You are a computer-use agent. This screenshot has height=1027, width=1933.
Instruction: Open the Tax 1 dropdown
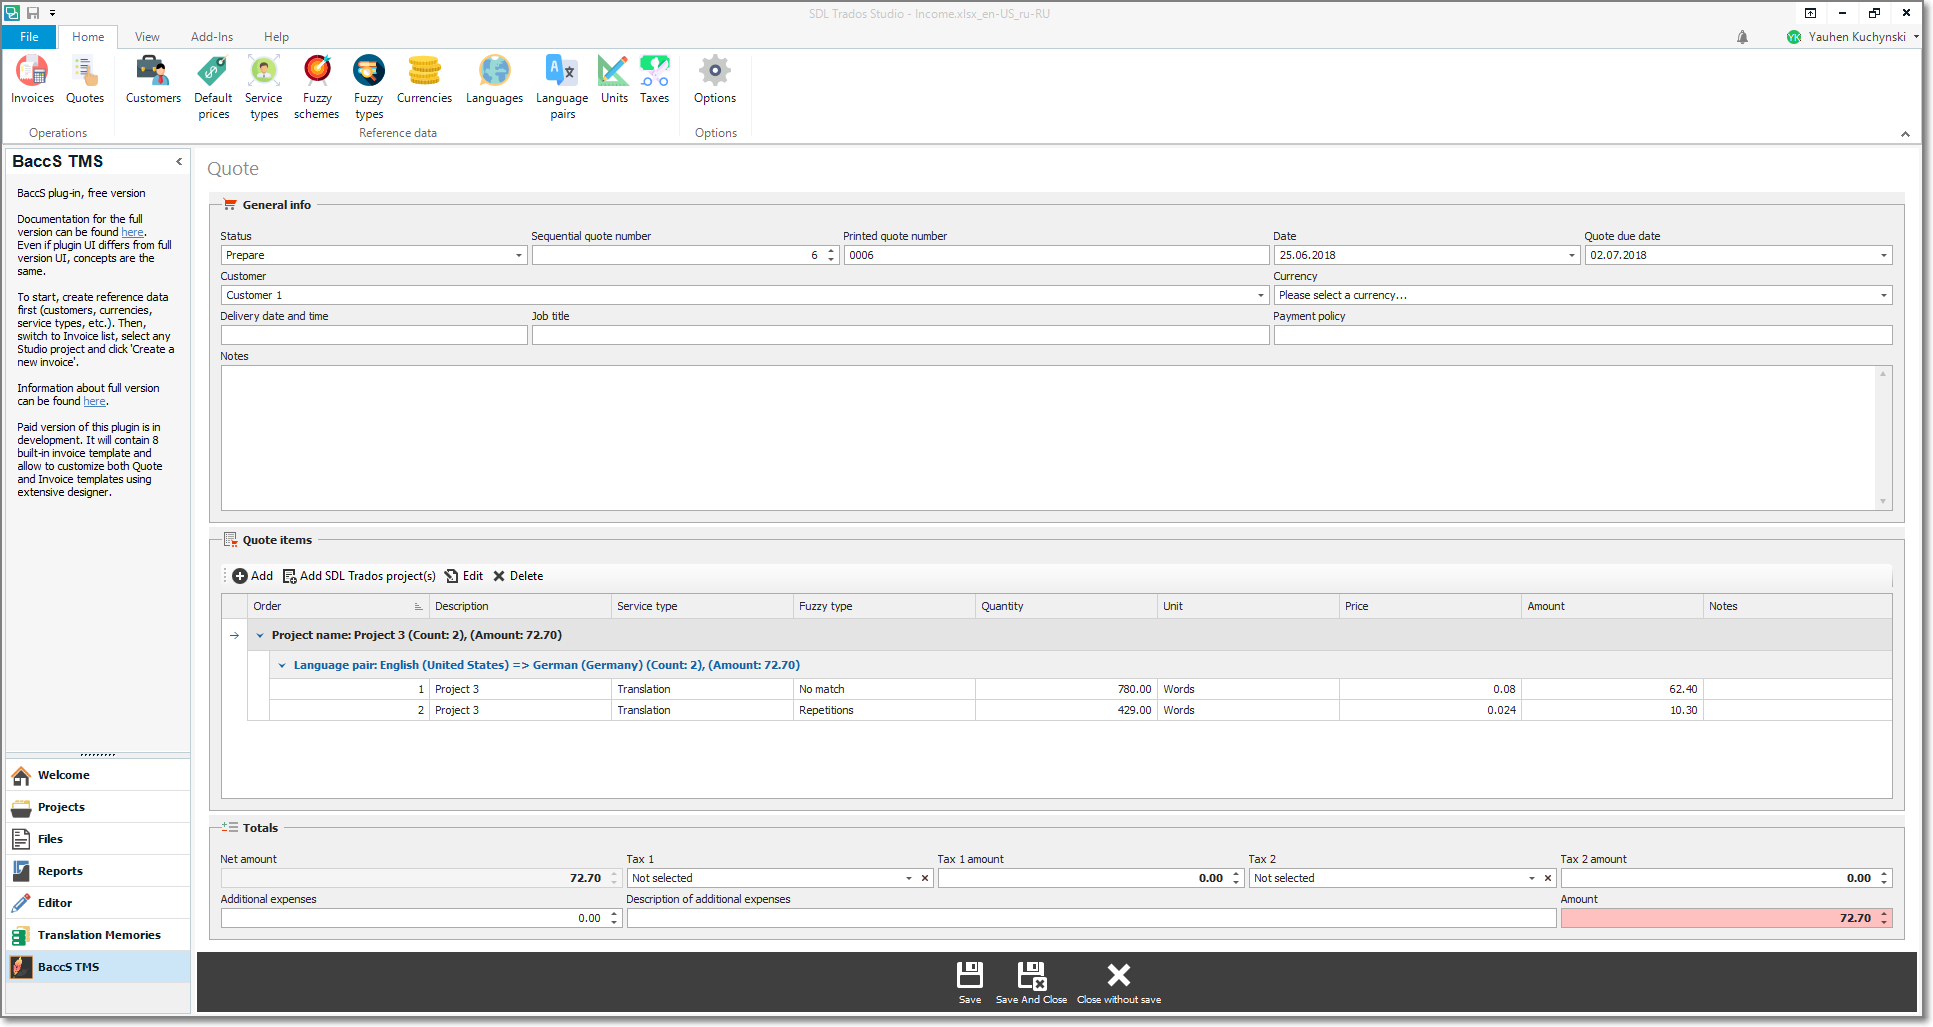(x=908, y=879)
